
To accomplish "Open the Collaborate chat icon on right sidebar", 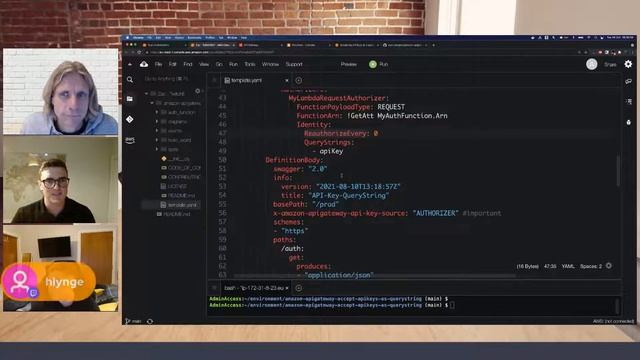I will [x=629, y=81].
